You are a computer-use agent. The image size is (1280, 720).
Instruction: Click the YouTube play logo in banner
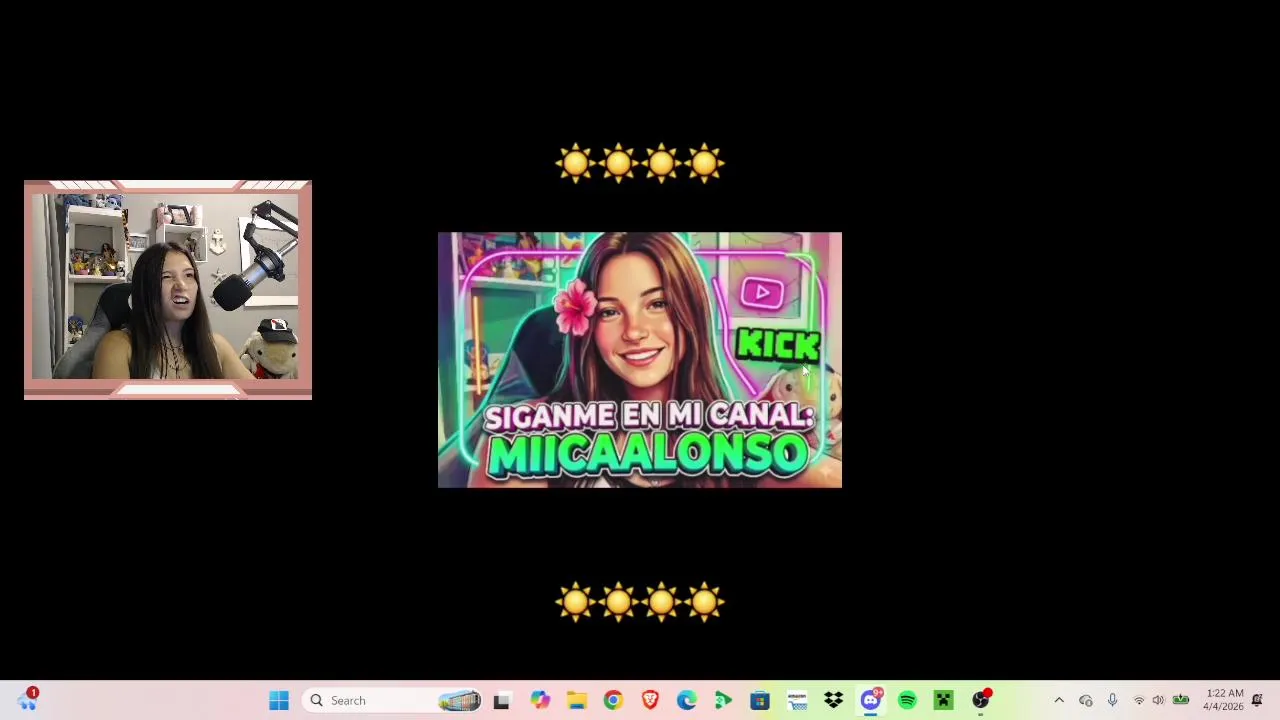762,292
